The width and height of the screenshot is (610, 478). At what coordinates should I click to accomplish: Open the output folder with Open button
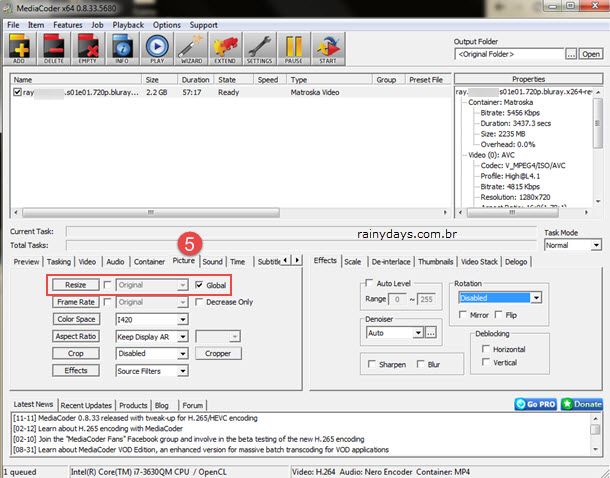click(591, 54)
